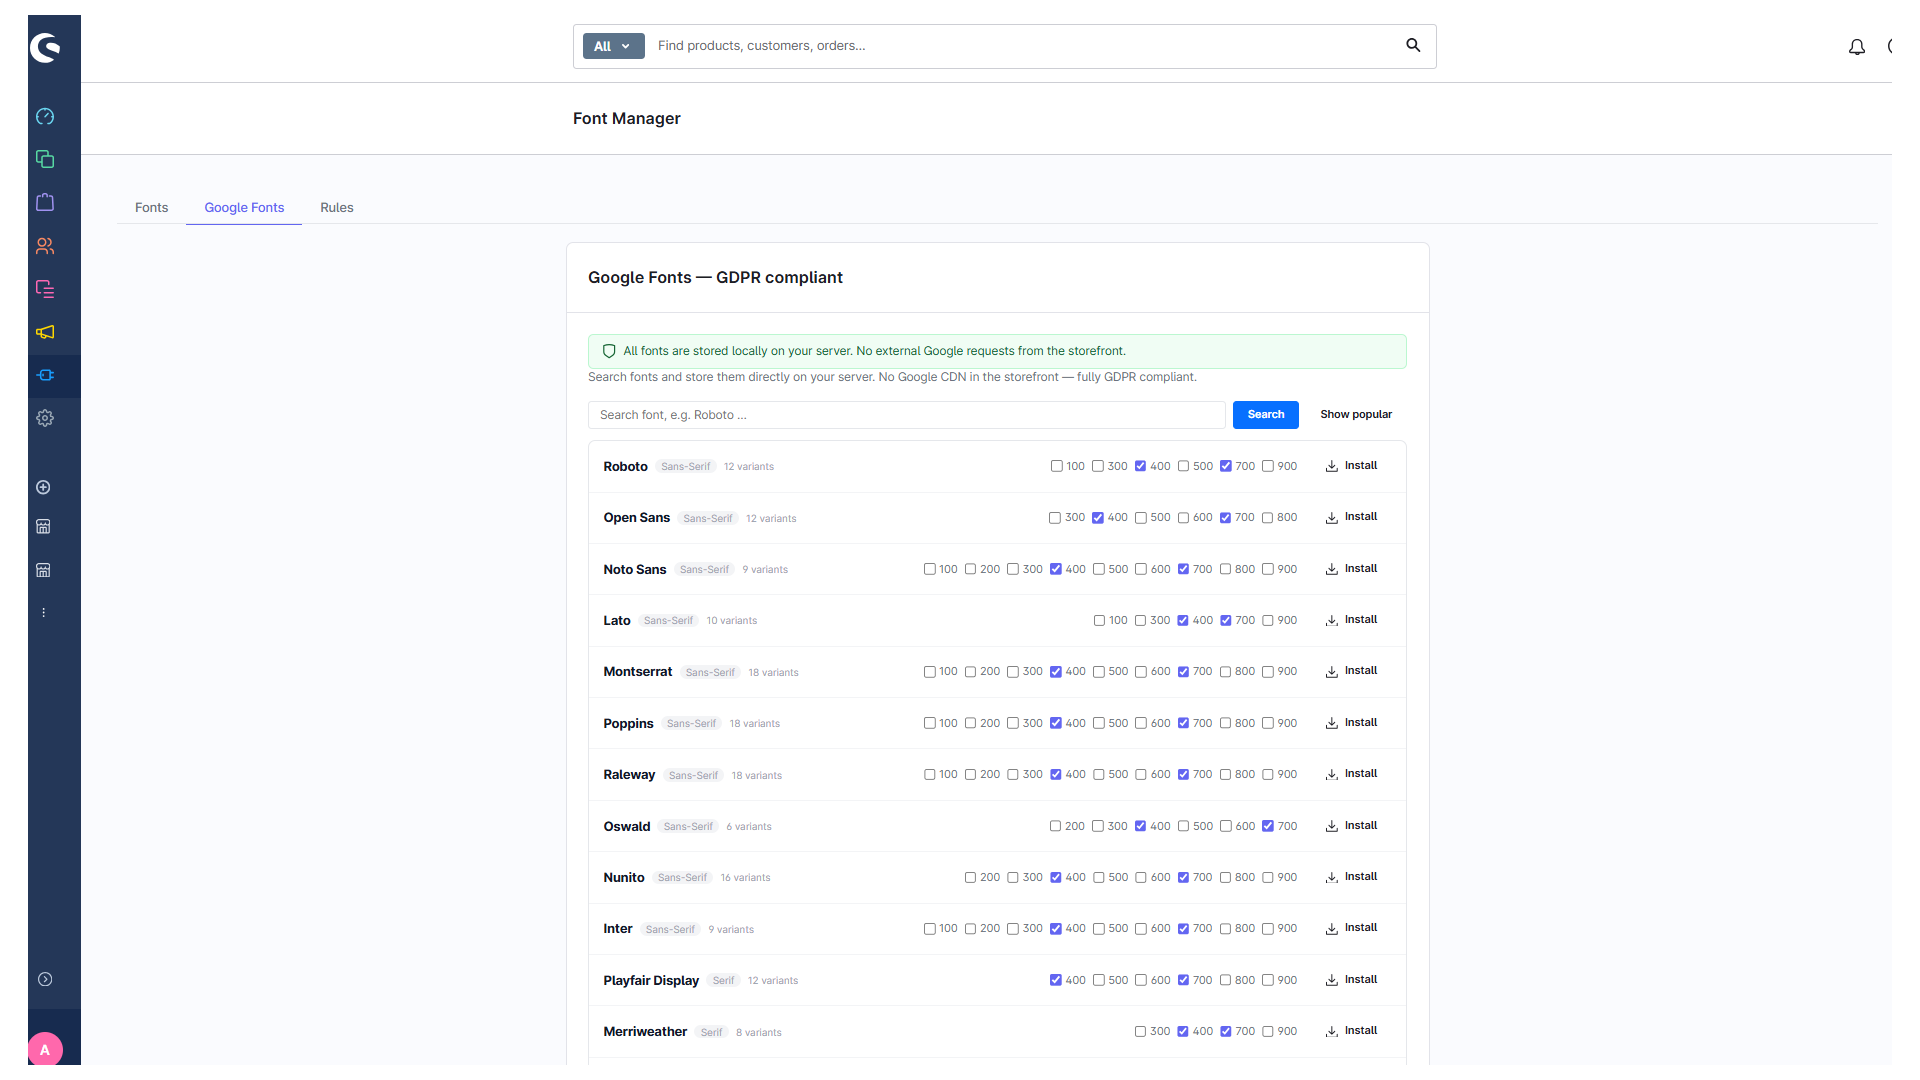Click the Montserrat font name
This screenshot has width=1920, height=1080.
tap(638, 672)
